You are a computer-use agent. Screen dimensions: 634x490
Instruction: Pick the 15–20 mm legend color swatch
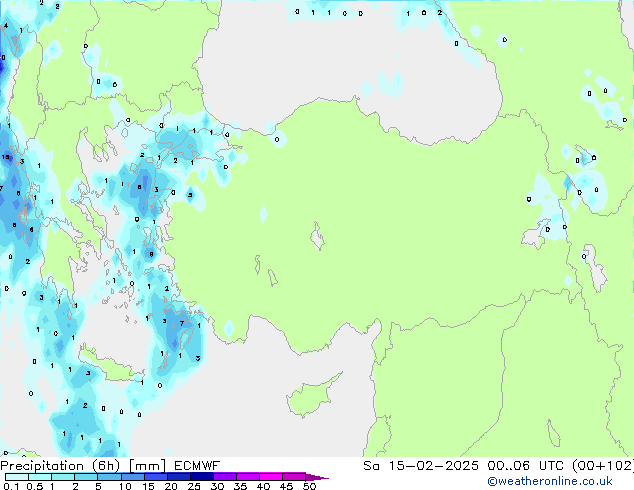coord(155,477)
